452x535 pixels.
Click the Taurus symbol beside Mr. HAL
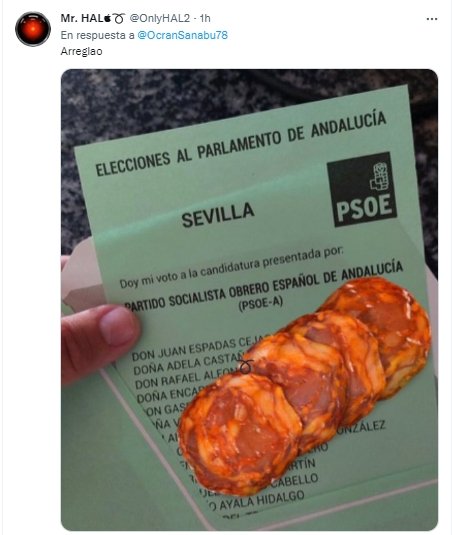tap(118, 18)
